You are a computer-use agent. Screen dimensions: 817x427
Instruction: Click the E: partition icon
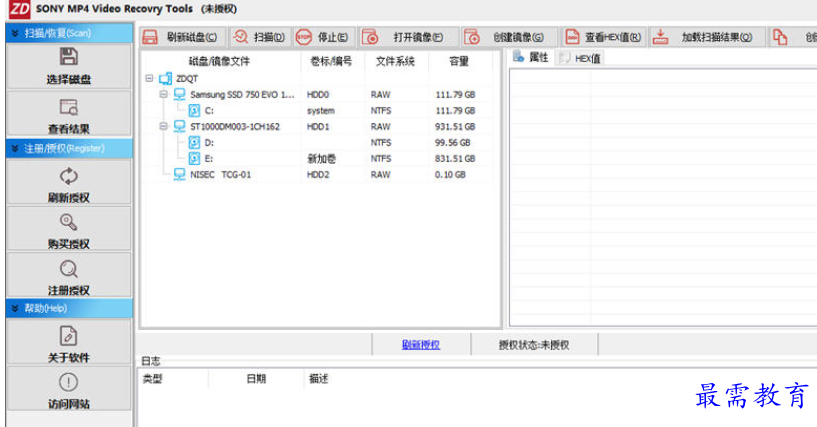pos(194,158)
